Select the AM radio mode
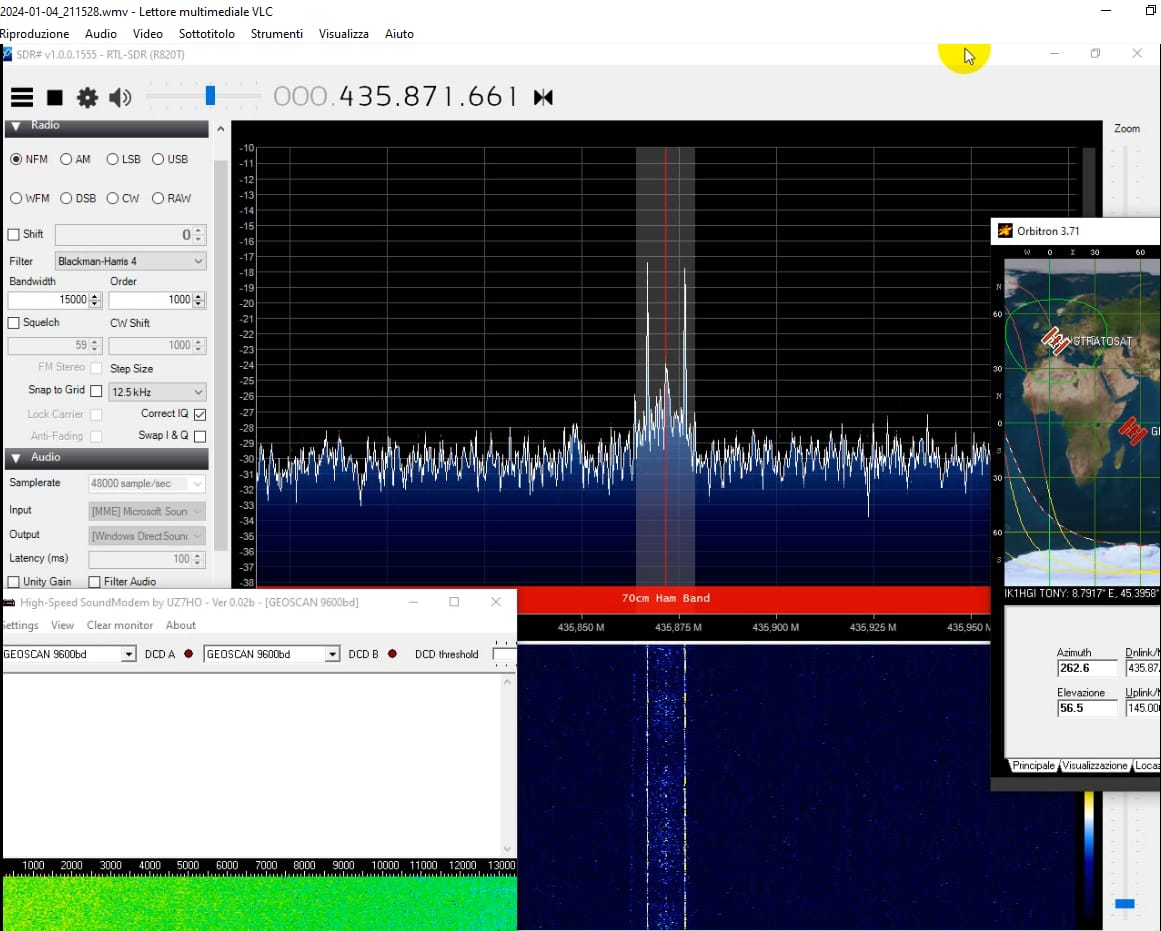Screen dimensions: 1161x931 pyautogui.click(x=66, y=159)
